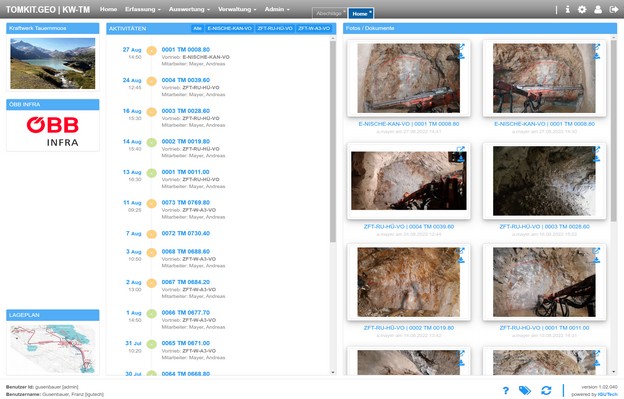Open ZFT-RU-HÜ-VO 0004 photo externally

pos(461,150)
